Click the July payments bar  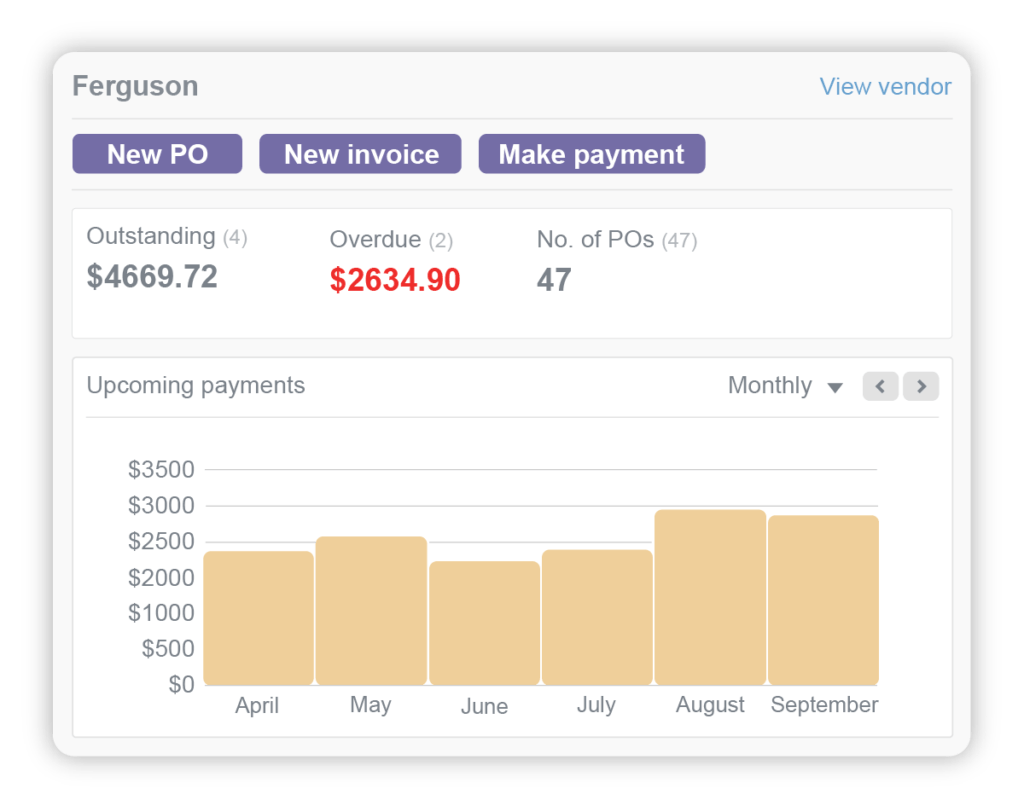pos(597,617)
